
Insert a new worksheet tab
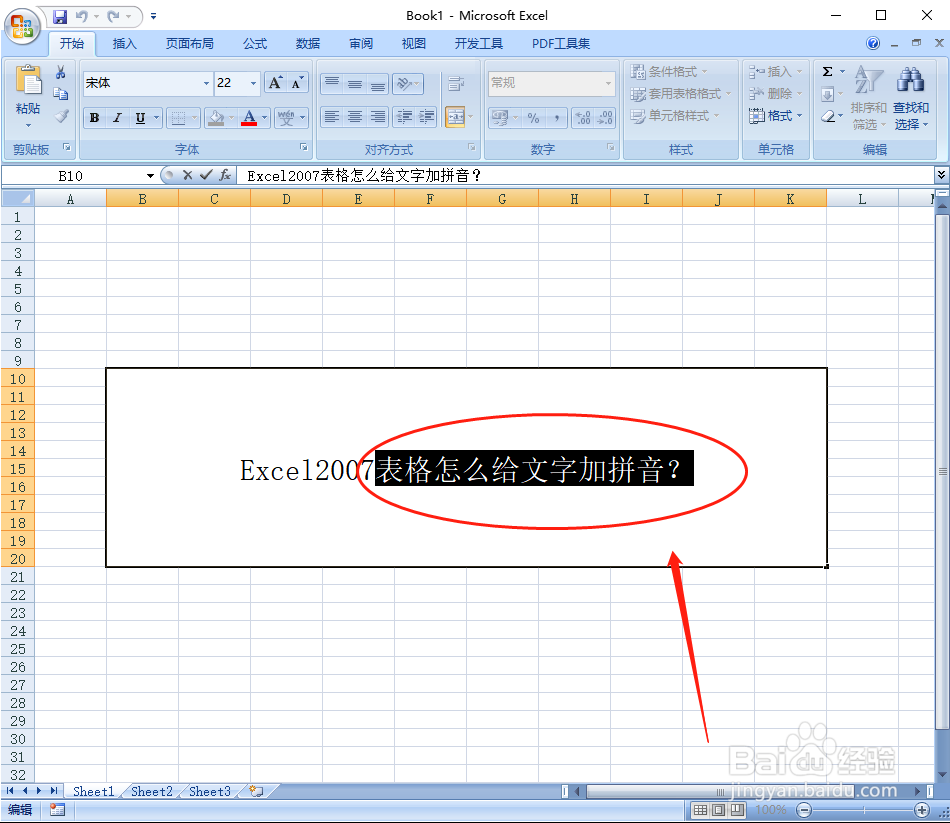(257, 791)
